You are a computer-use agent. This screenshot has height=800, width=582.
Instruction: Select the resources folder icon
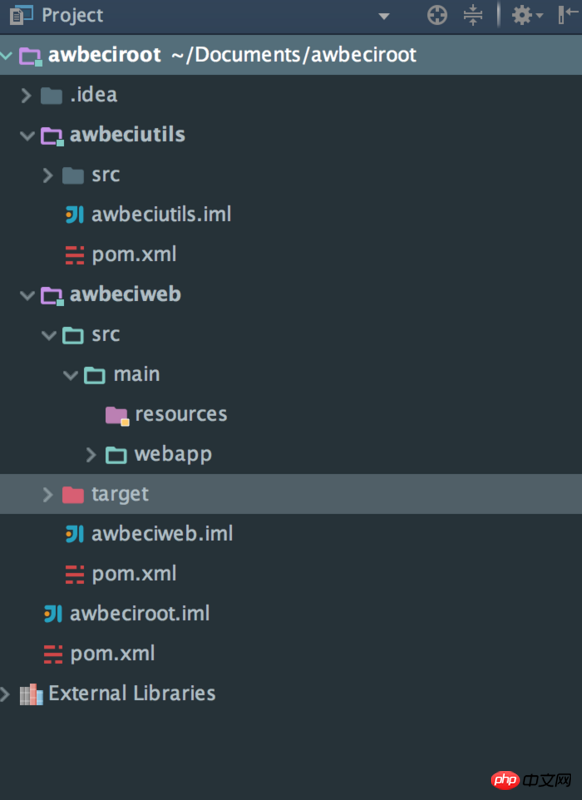(x=117, y=415)
